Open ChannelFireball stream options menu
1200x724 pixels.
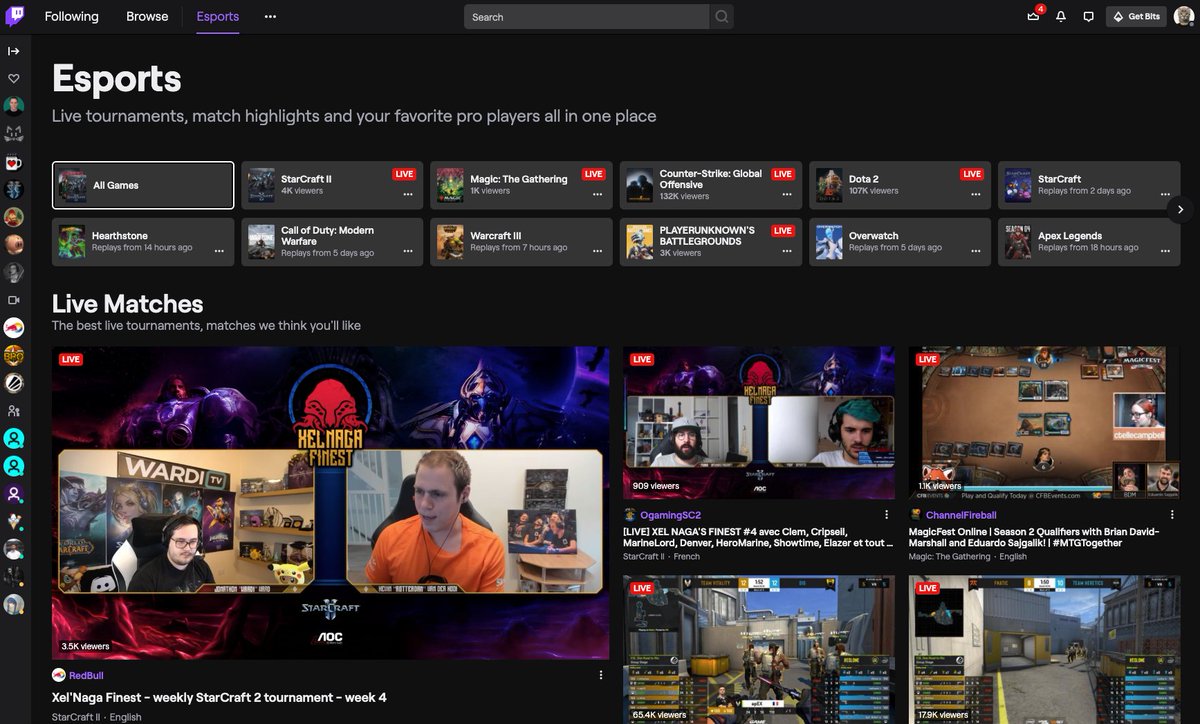pyautogui.click(x=1172, y=515)
